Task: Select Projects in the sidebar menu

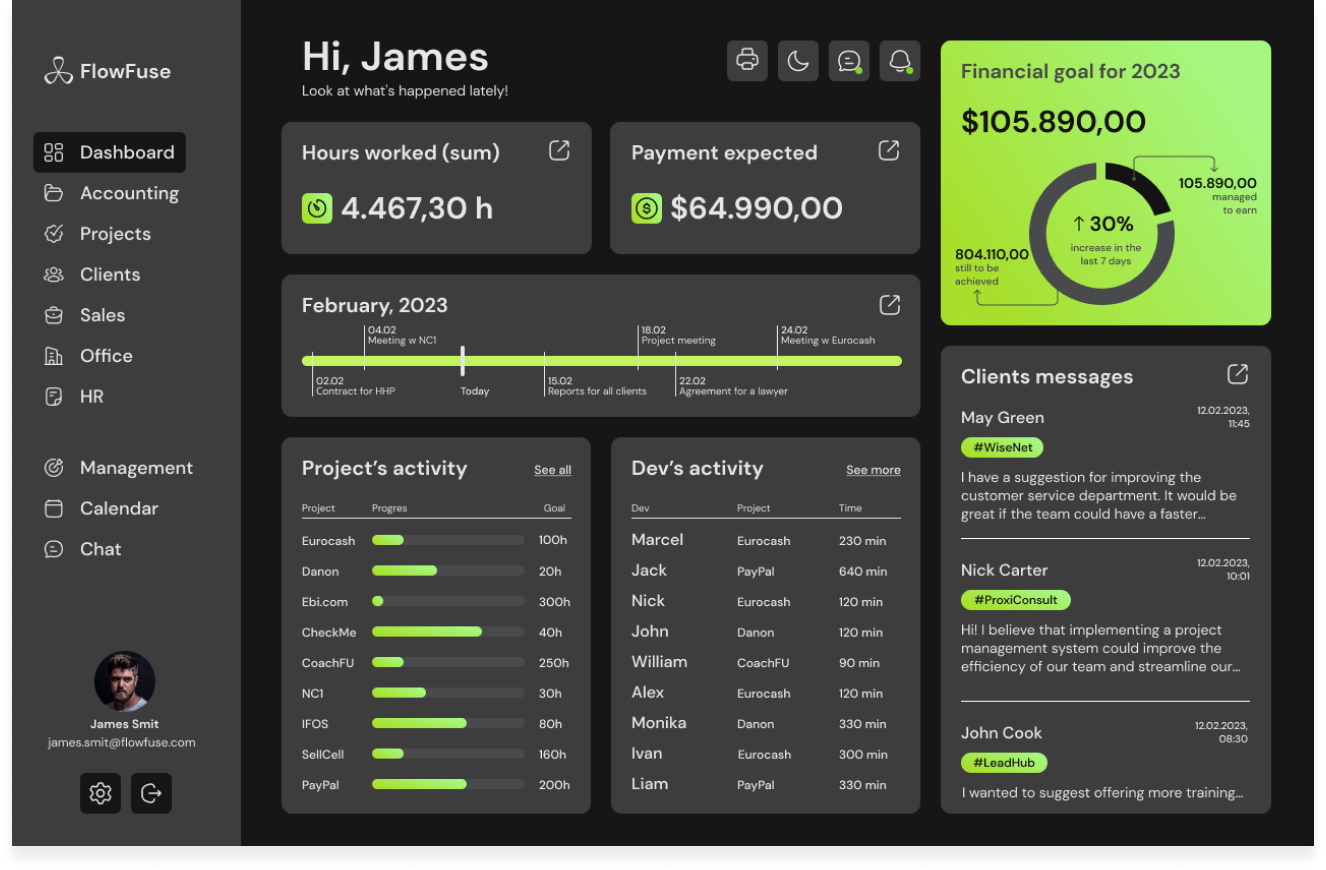Action: pyautogui.click(x=114, y=234)
